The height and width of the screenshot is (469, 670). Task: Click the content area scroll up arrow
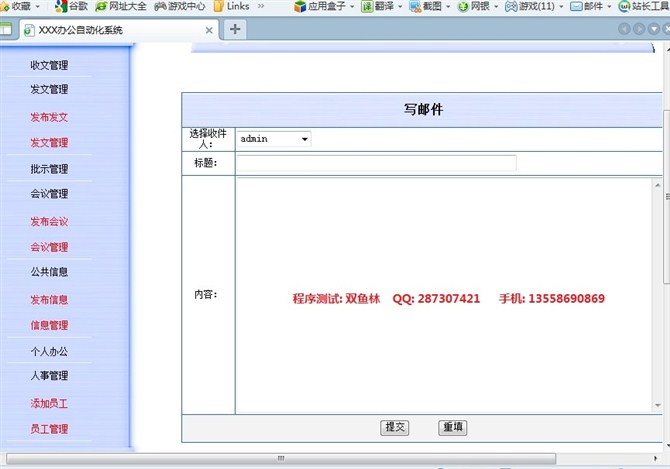click(658, 185)
